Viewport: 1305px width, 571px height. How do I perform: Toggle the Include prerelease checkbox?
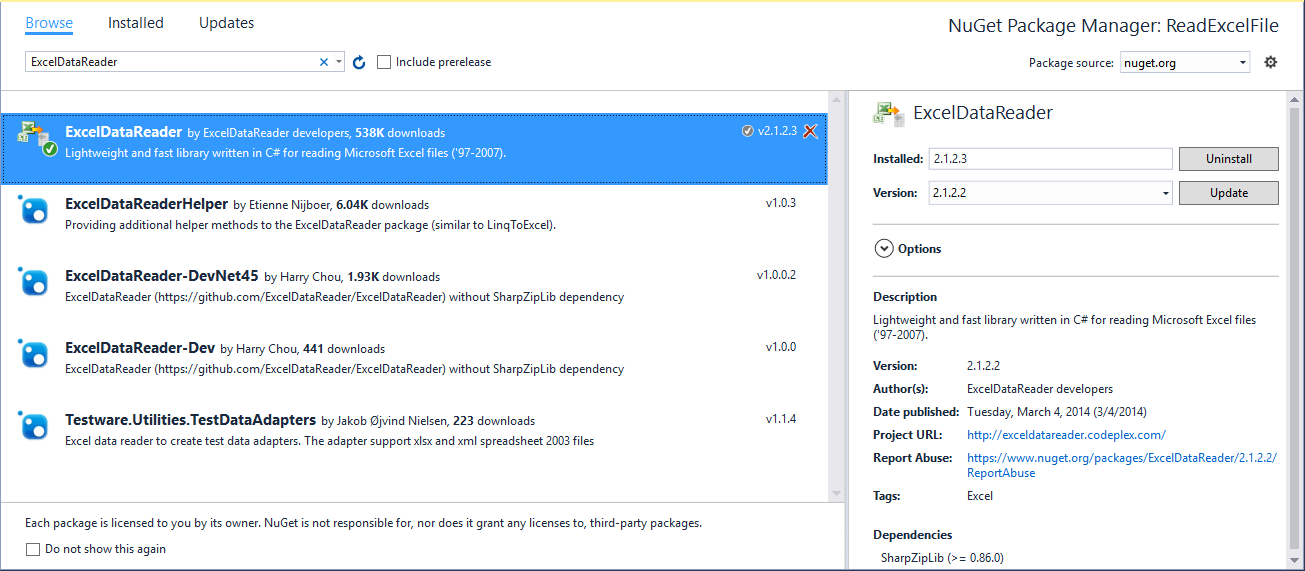[384, 62]
